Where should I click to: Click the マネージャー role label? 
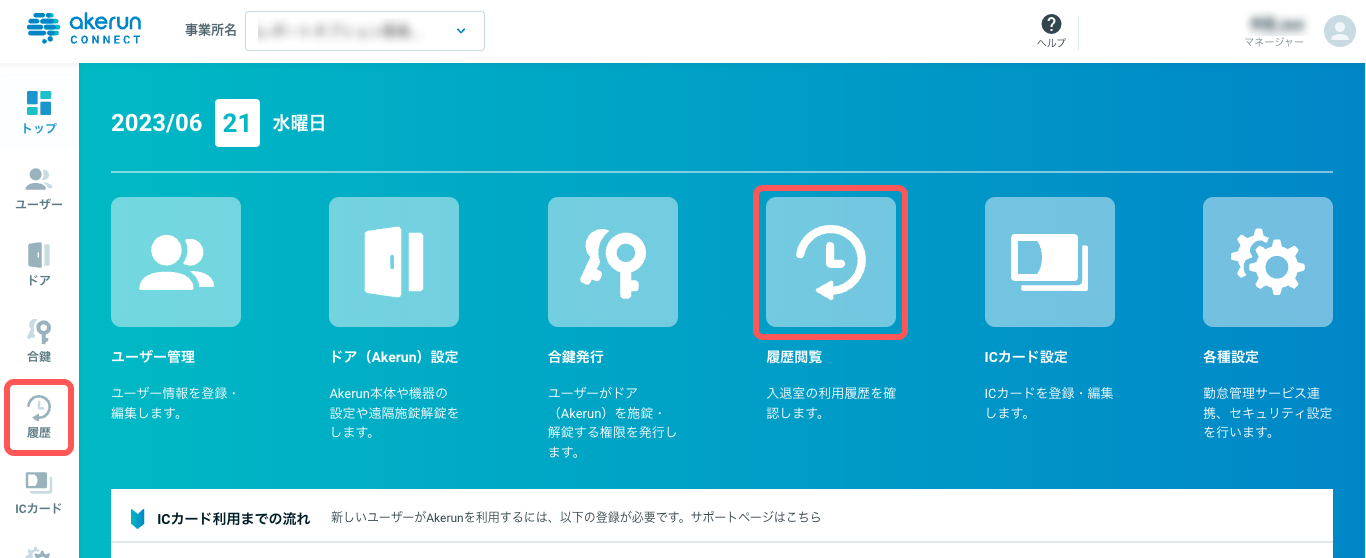(1274, 42)
